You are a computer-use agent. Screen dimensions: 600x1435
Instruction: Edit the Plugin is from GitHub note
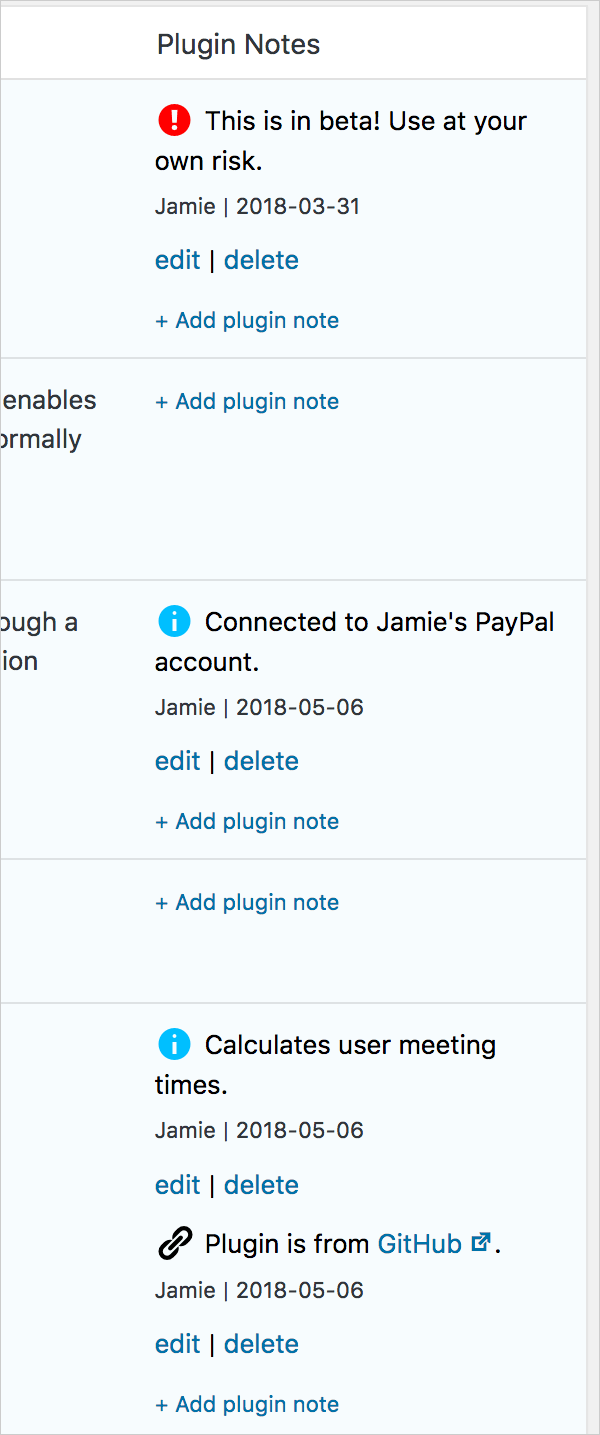[x=178, y=1344]
